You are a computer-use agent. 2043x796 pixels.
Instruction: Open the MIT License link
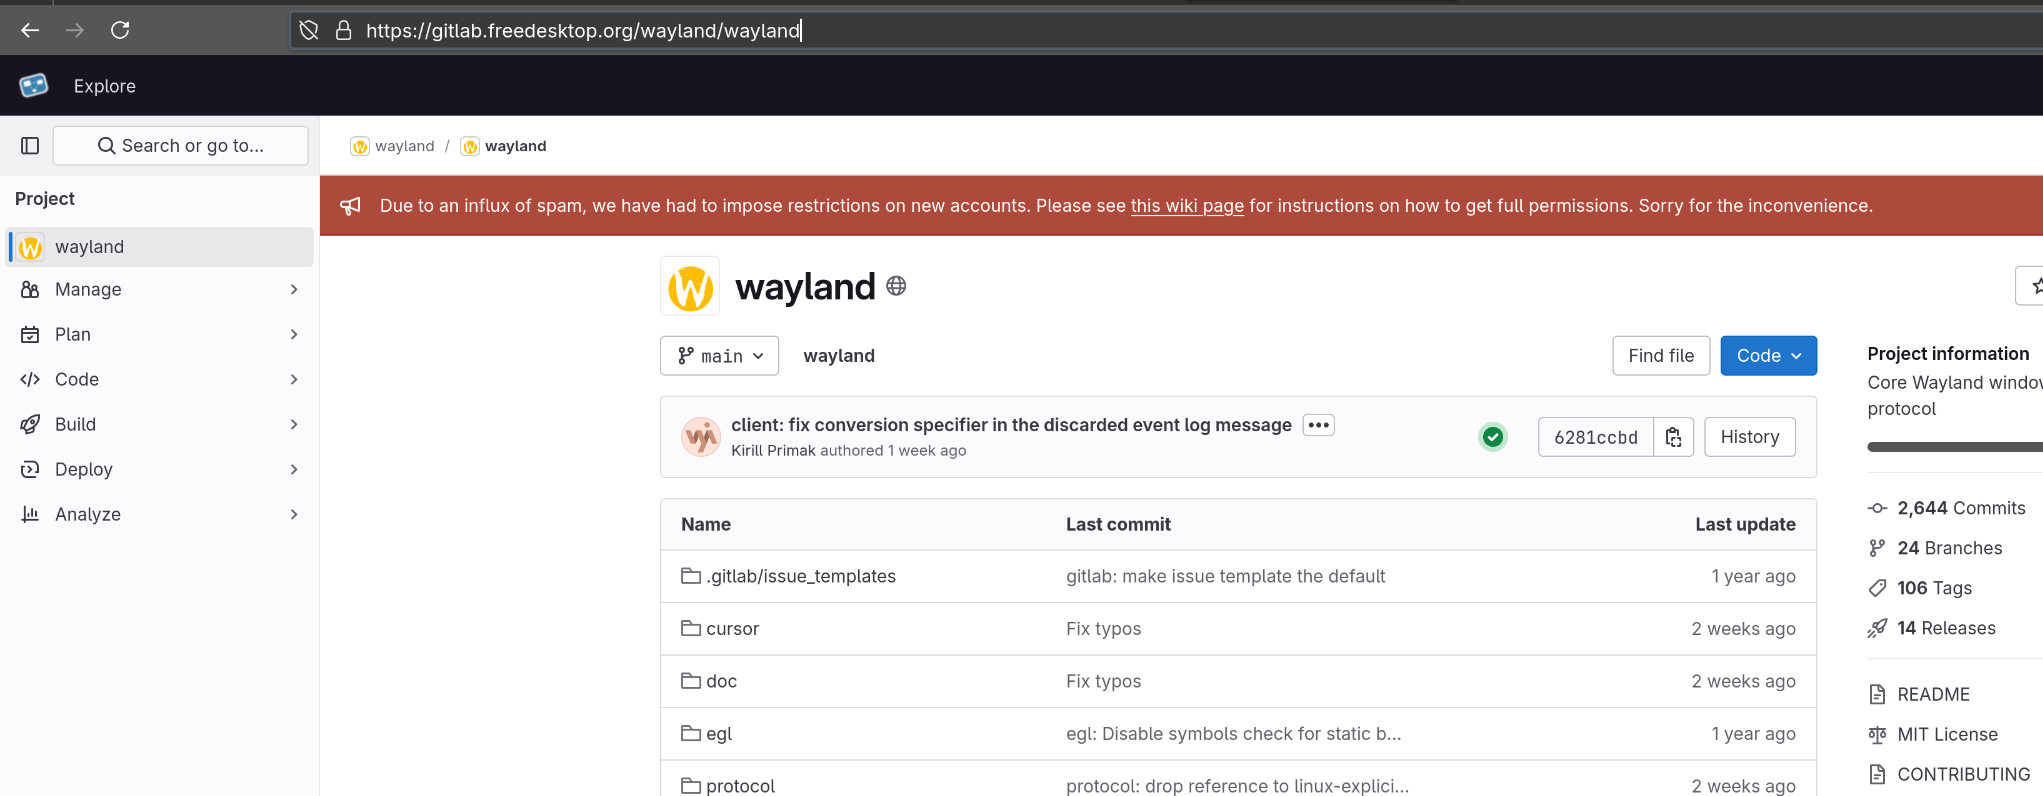(1933, 734)
